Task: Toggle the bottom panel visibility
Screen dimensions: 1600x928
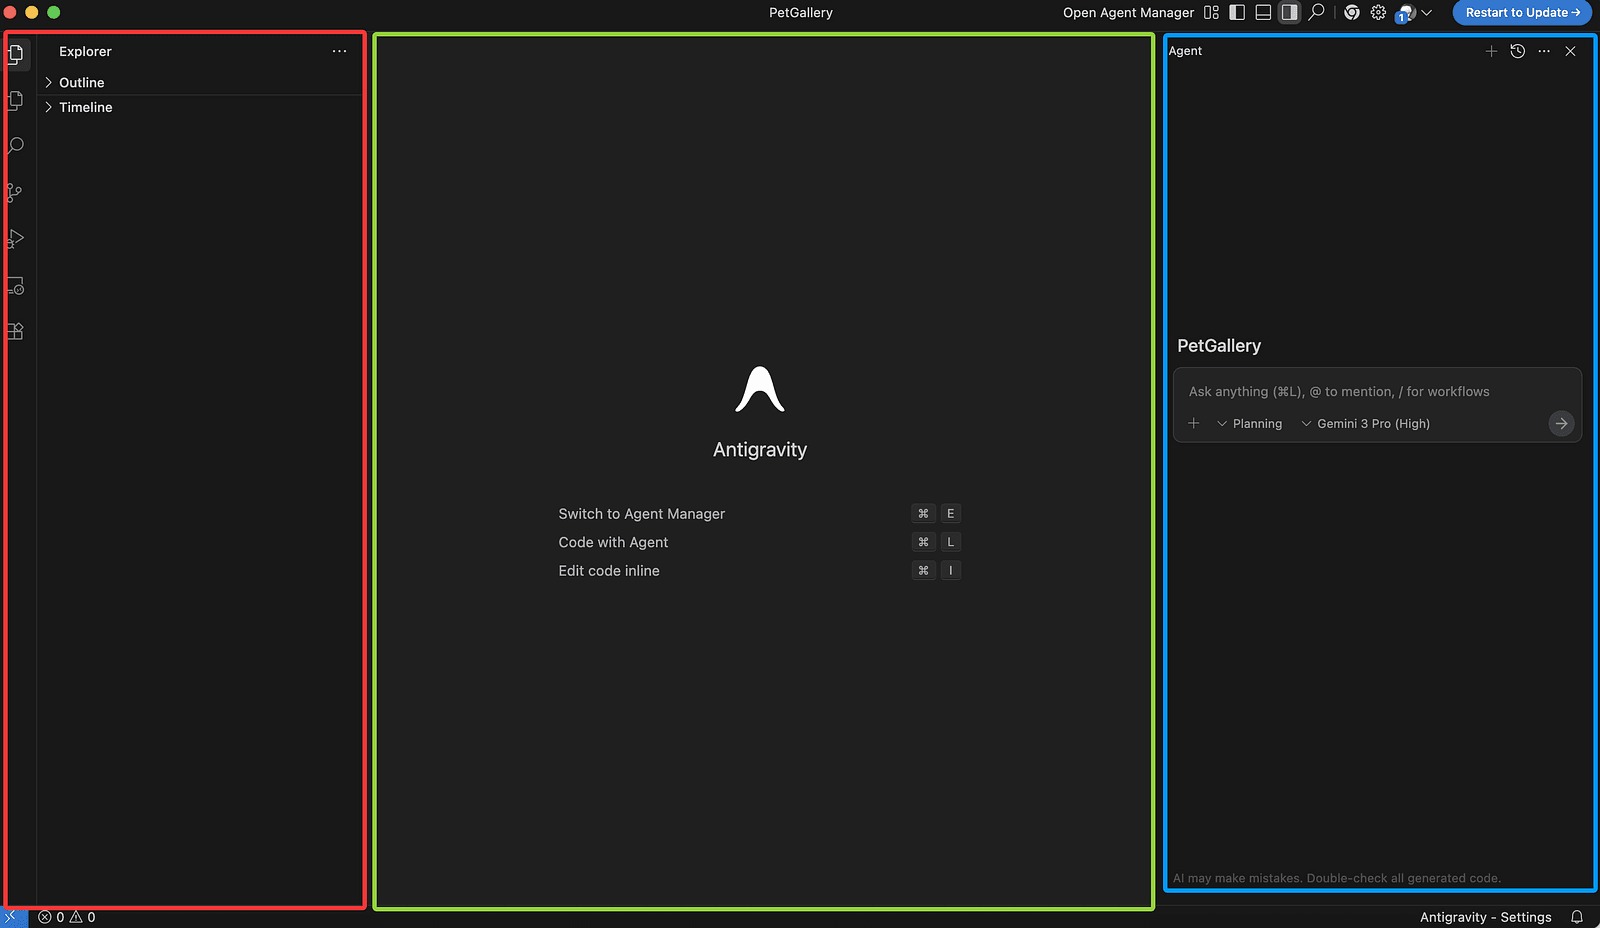Action: [1263, 13]
